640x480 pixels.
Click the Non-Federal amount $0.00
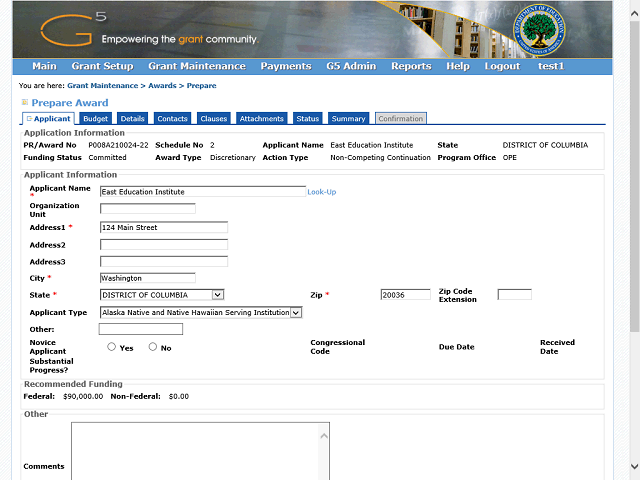click(x=179, y=396)
